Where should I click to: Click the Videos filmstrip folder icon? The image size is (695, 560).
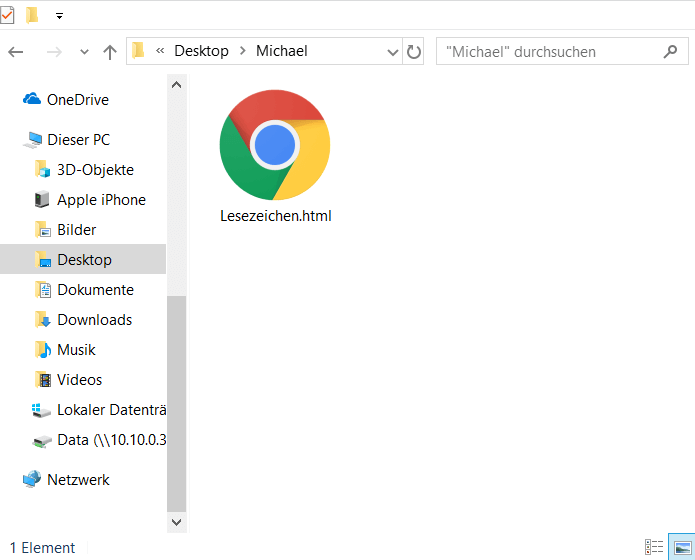point(43,380)
